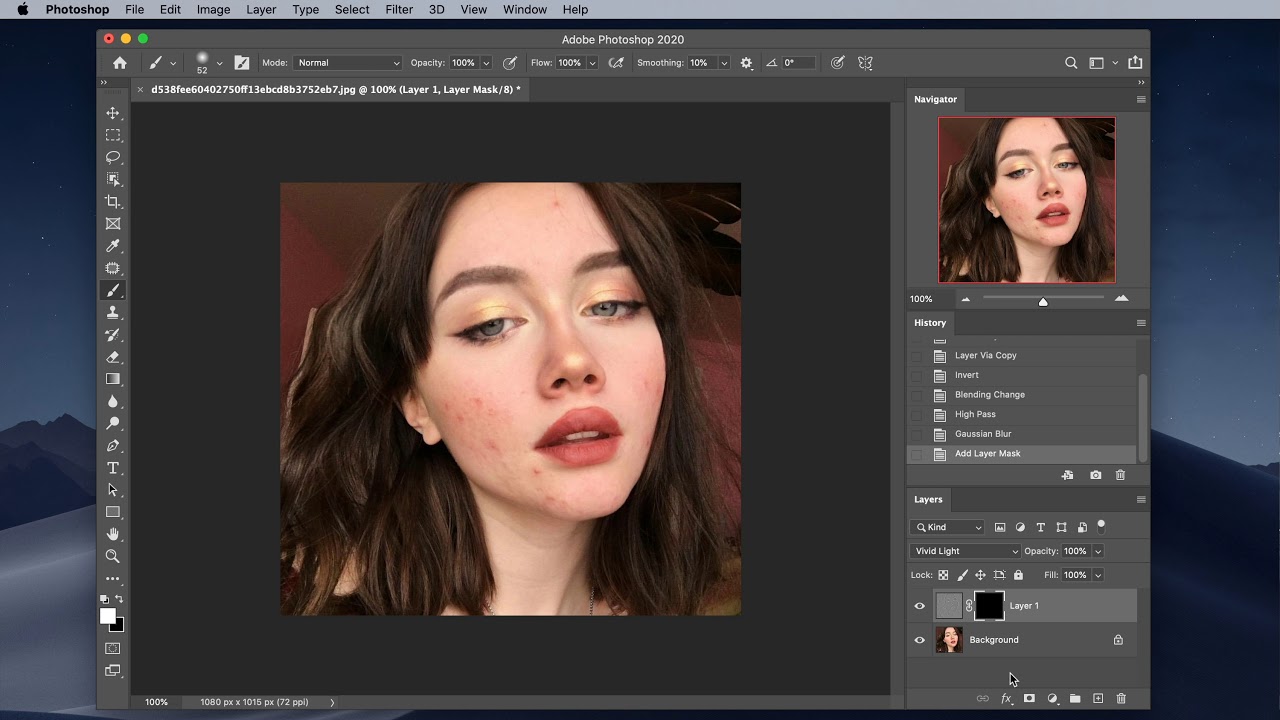
Task: Select the Move tool
Action: 113,113
